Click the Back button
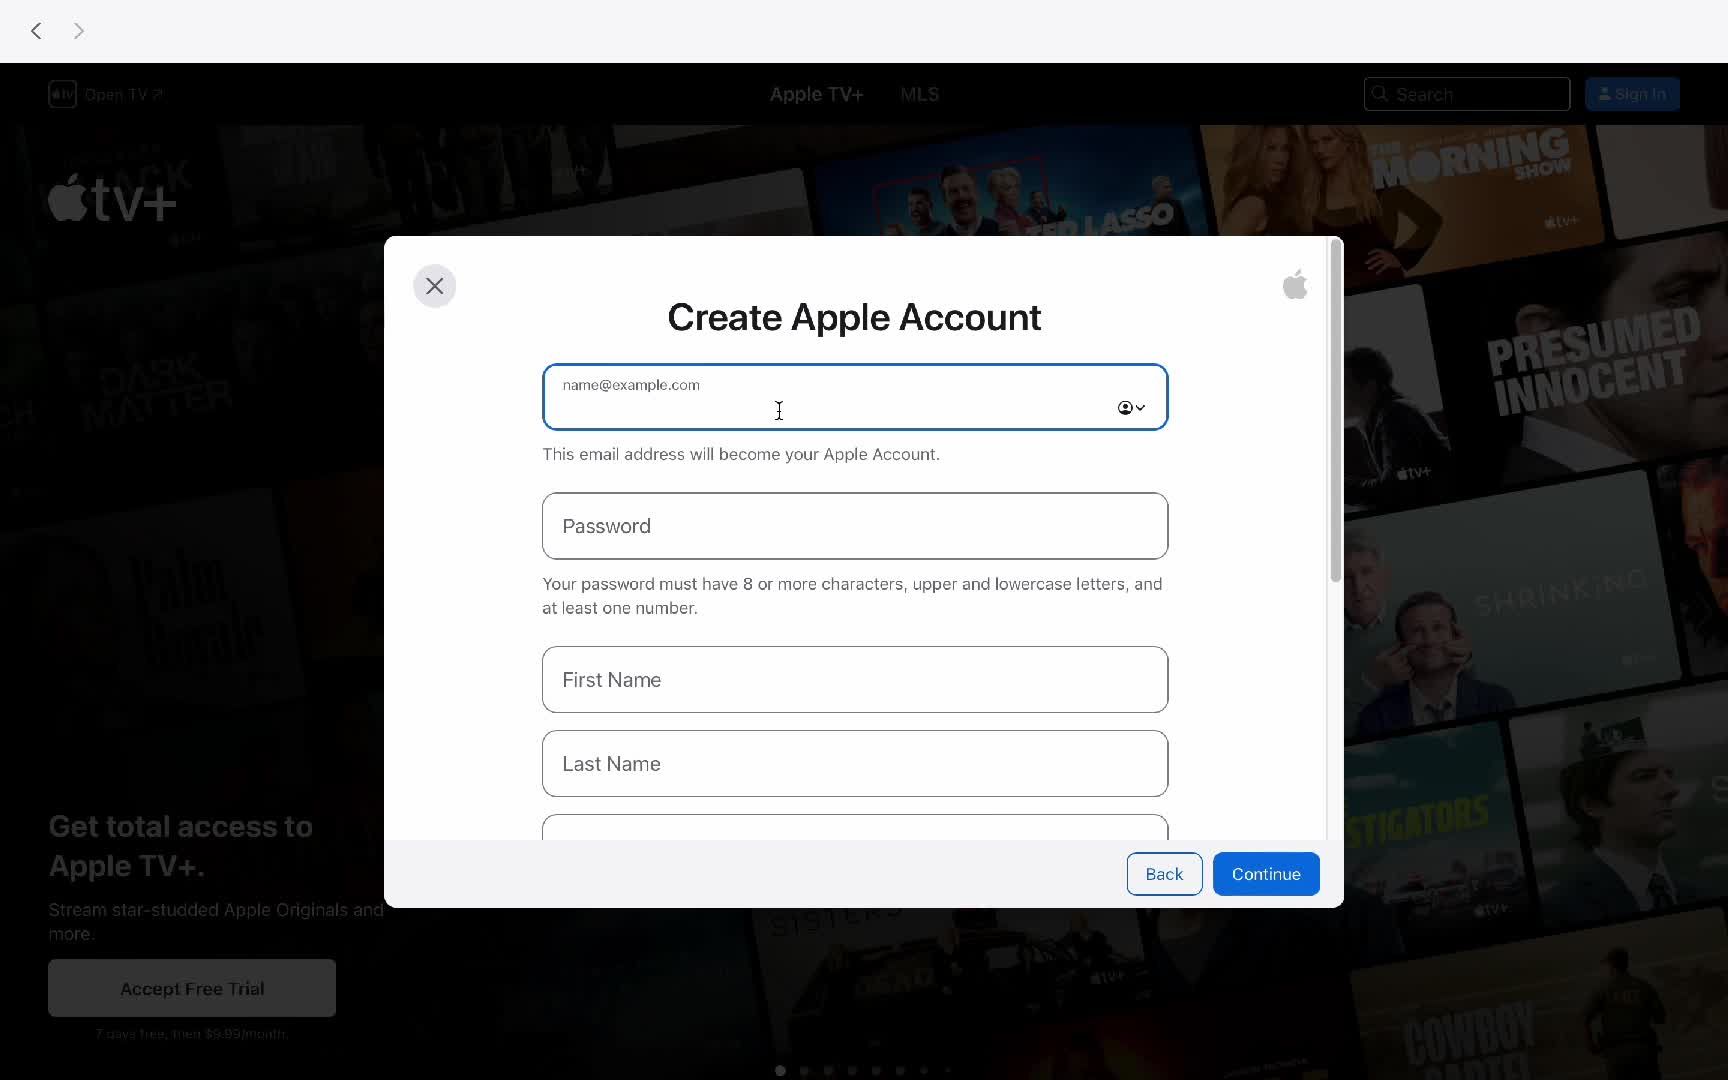 coord(1164,874)
